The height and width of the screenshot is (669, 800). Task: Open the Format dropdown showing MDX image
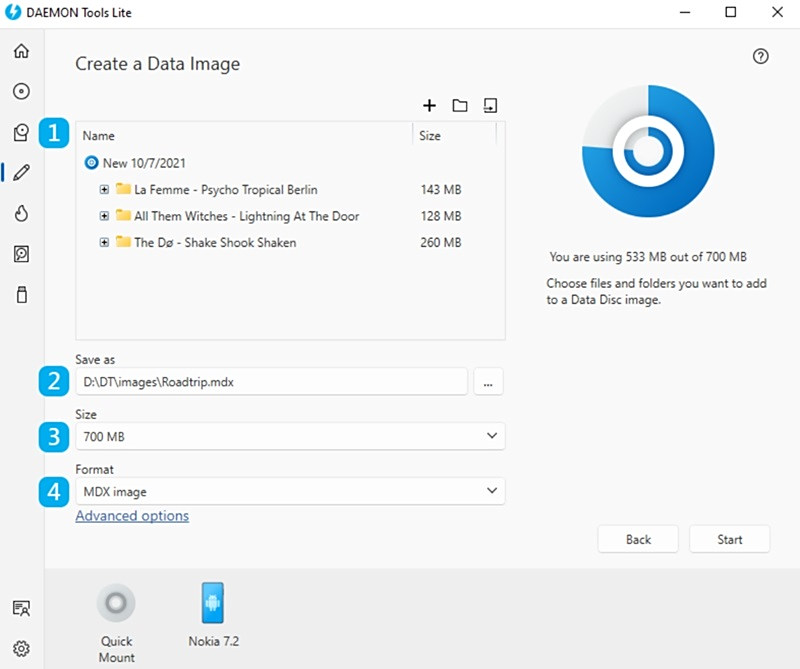(x=290, y=491)
